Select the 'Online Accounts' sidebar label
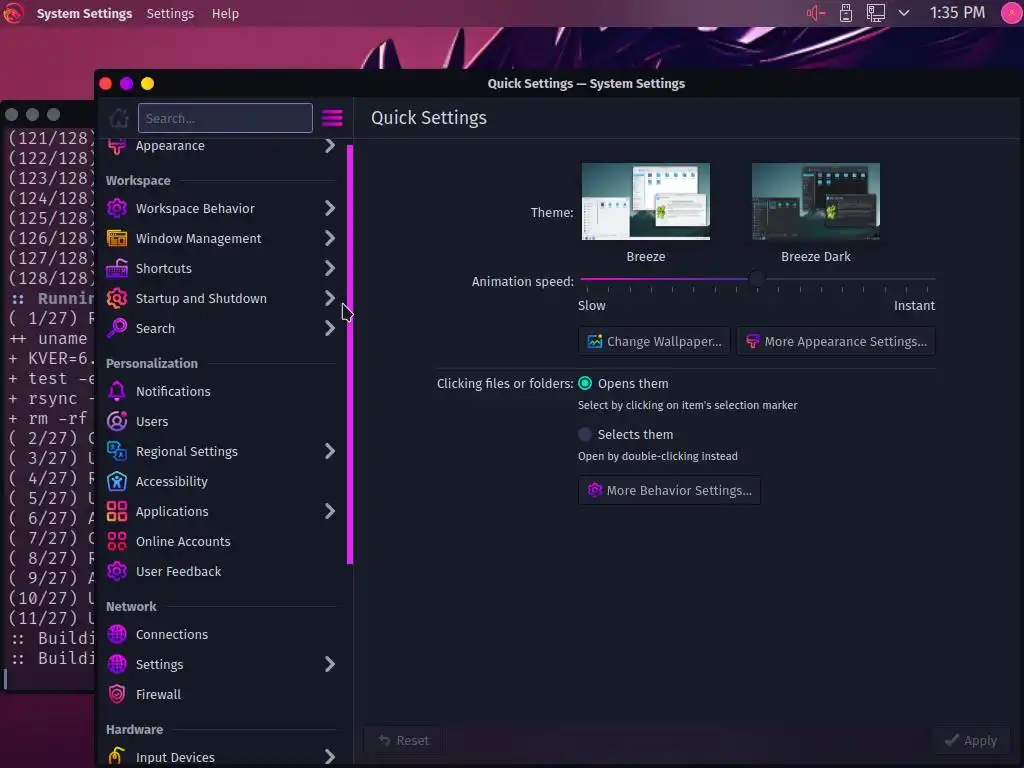This screenshot has width=1024, height=768. 183,541
